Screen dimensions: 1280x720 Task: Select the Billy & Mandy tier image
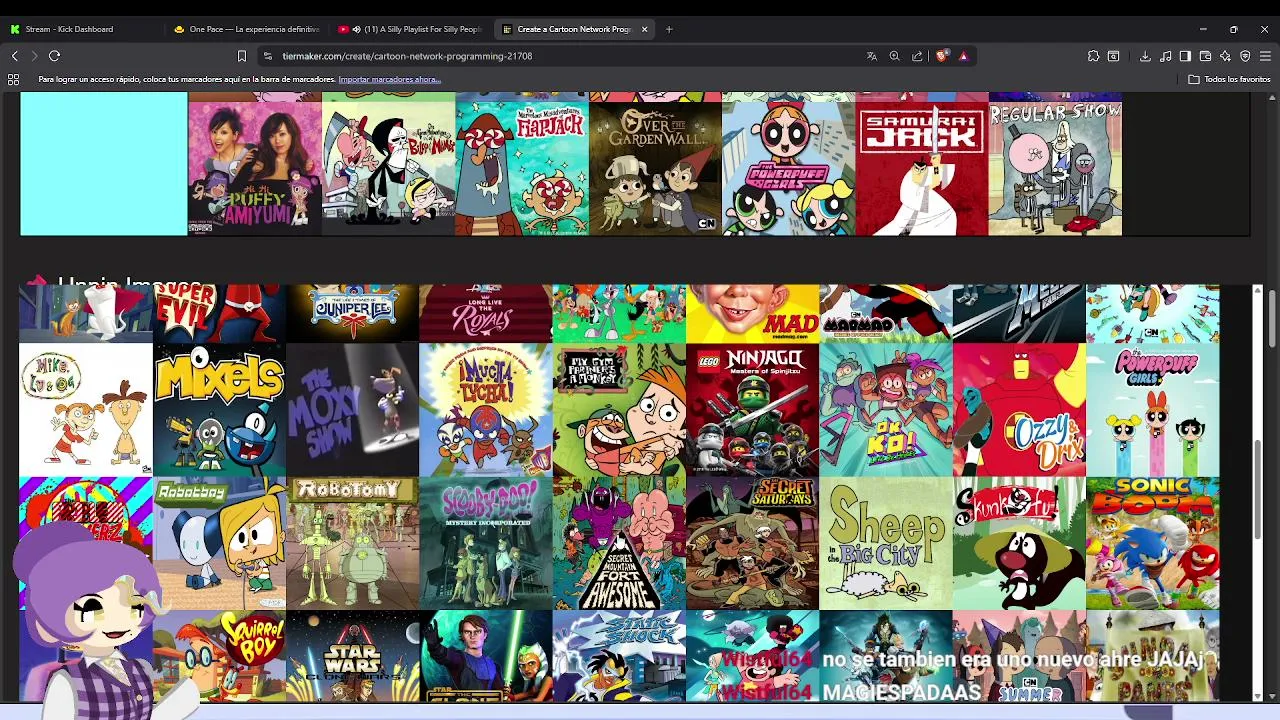[388, 169]
